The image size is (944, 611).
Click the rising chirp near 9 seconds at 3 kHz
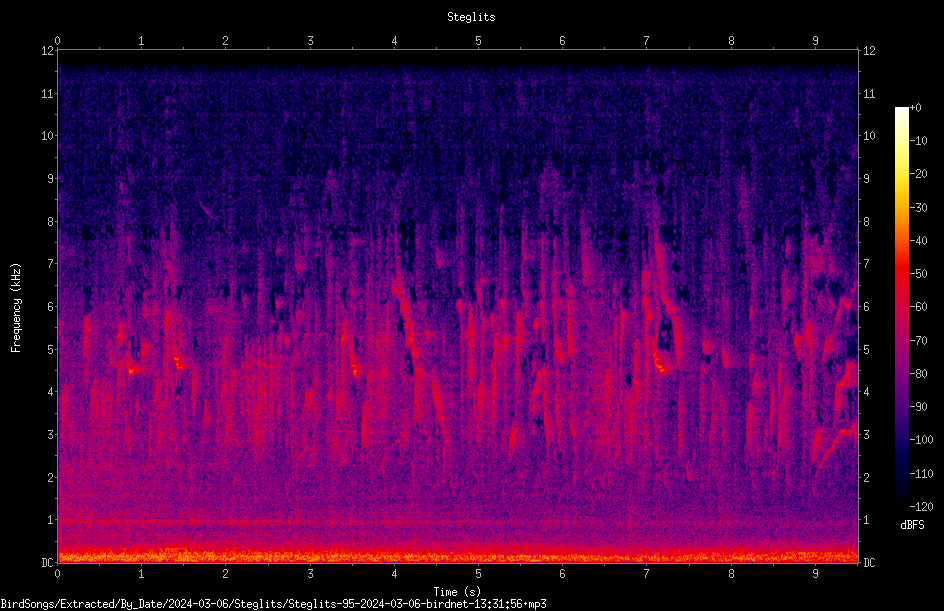tap(836, 445)
